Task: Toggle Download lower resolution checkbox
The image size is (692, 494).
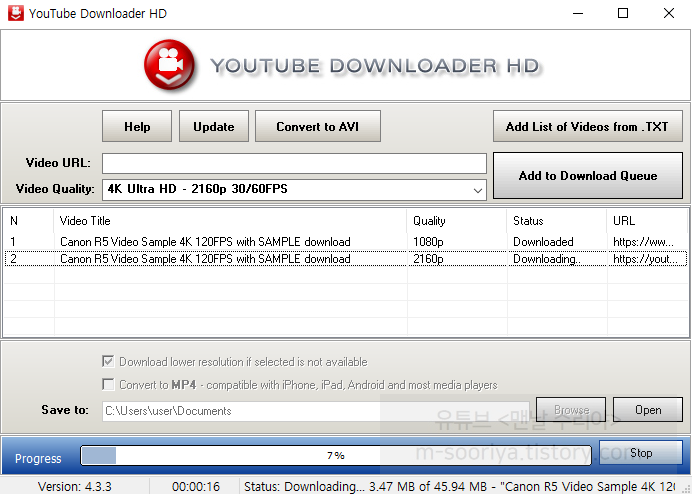Action: click(x=108, y=362)
